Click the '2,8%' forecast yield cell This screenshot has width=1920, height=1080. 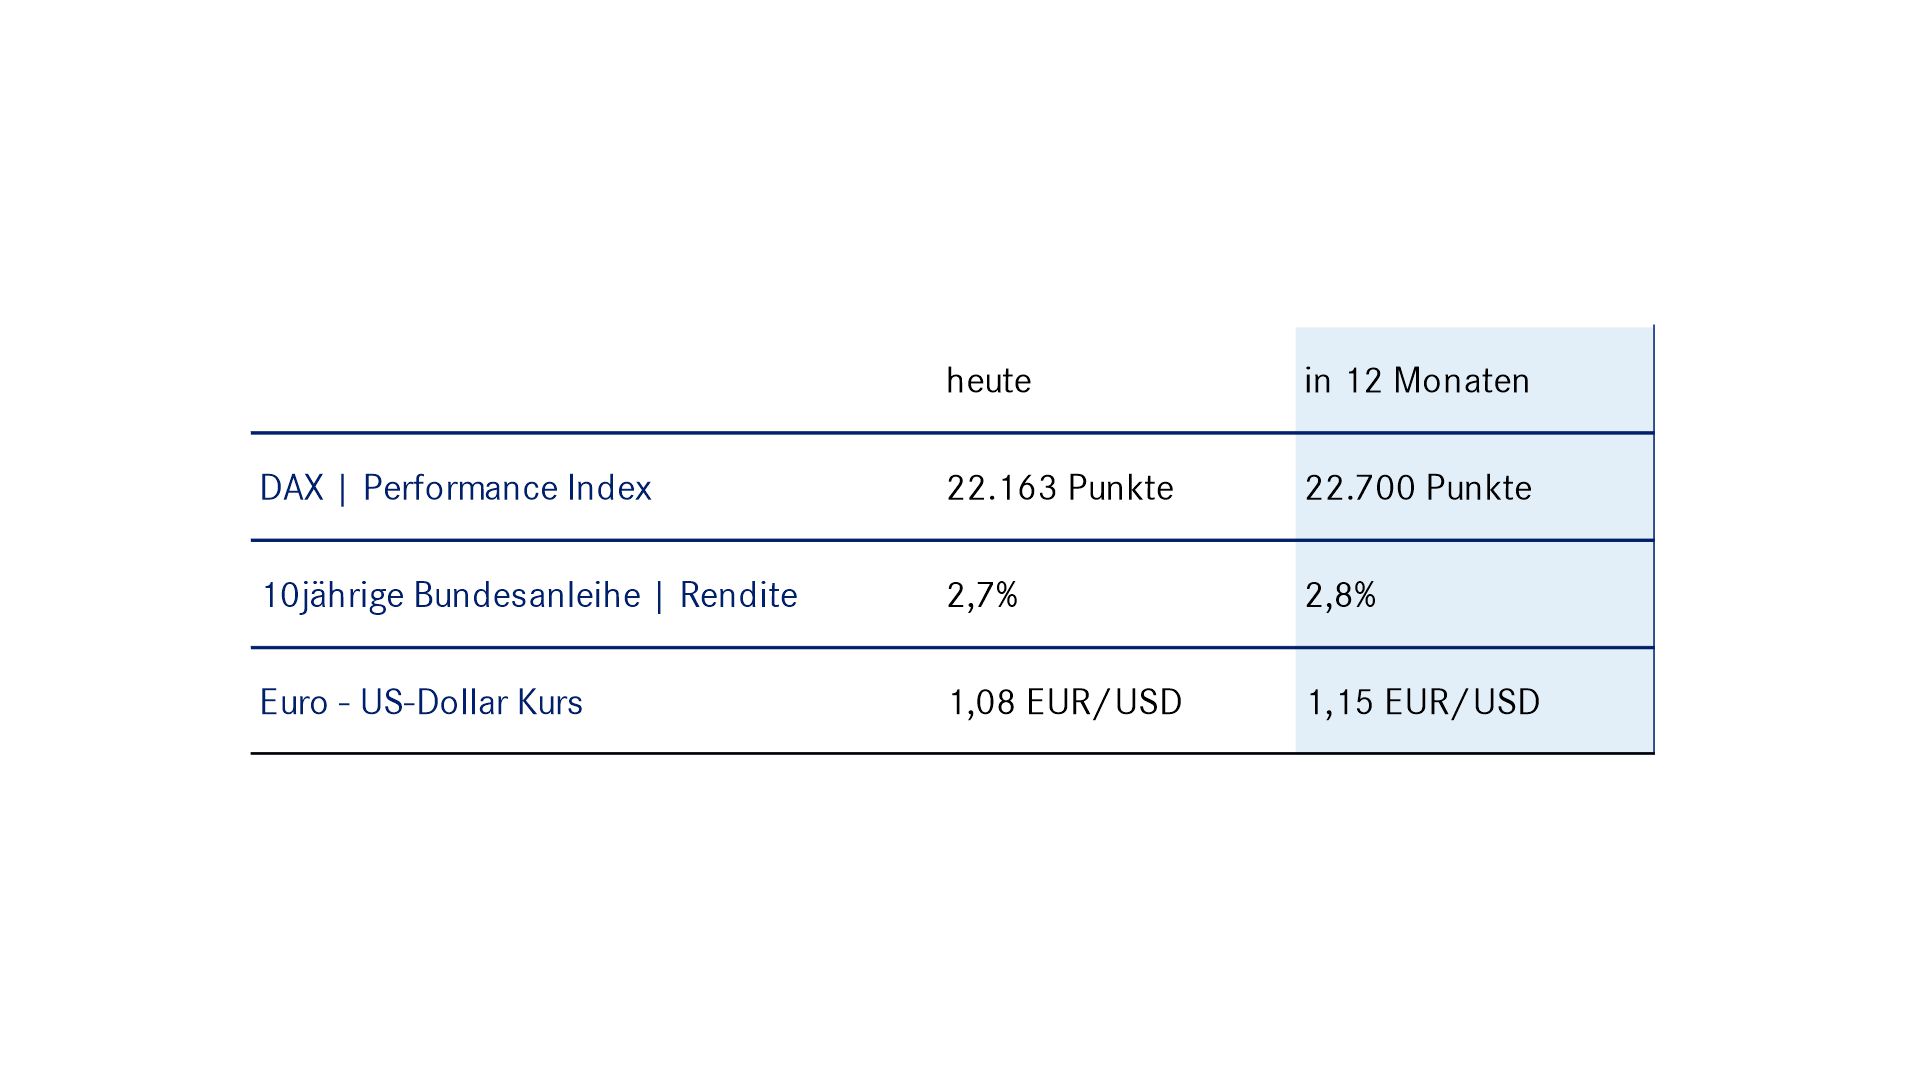point(1340,596)
